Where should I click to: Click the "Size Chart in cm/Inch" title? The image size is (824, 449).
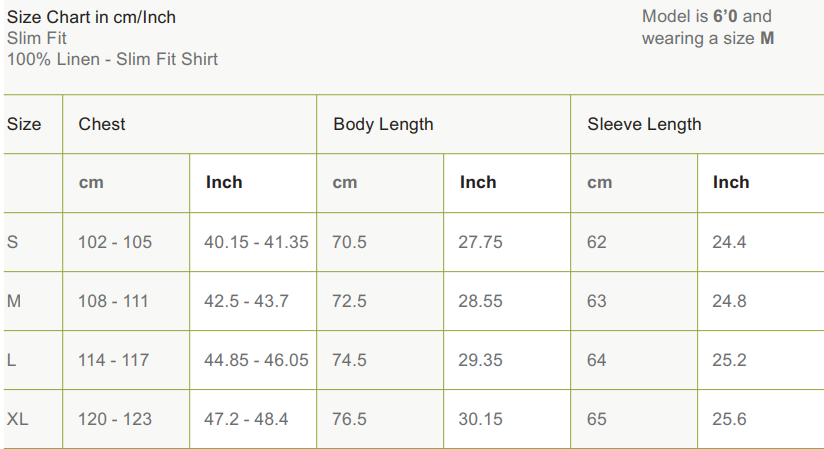point(91,17)
